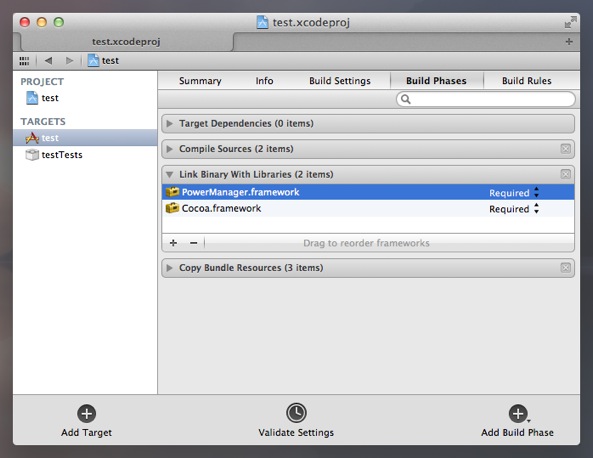Click Validate Settings button
Image resolution: width=593 pixels, height=458 pixels.
pos(296,421)
